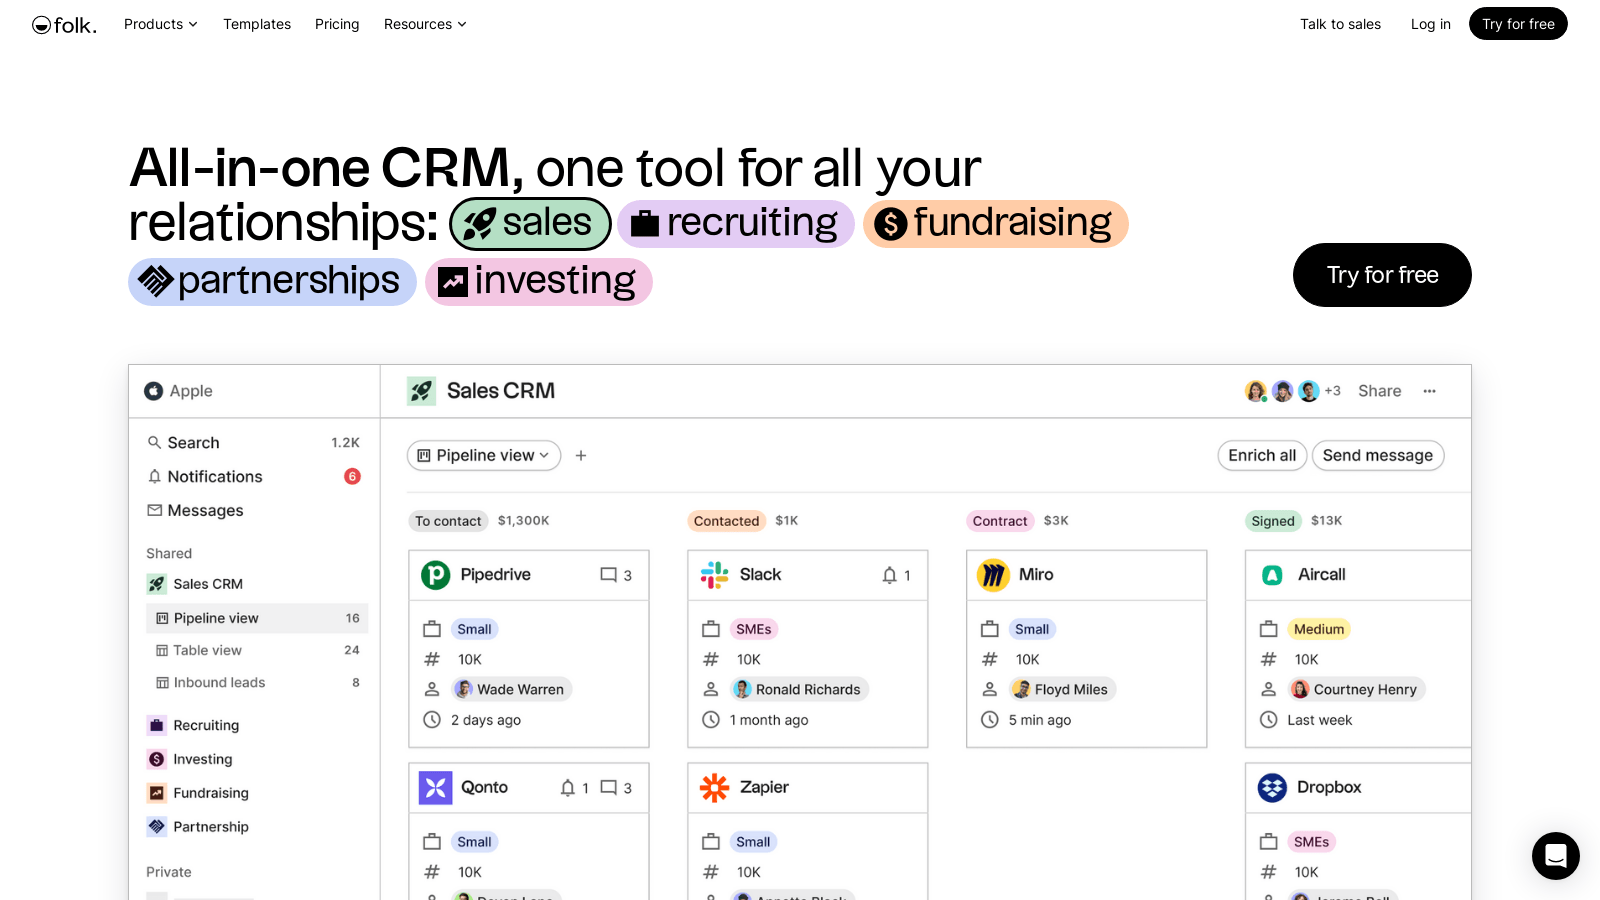
Task: Open the chat widget bubble
Action: tap(1556, 856)
